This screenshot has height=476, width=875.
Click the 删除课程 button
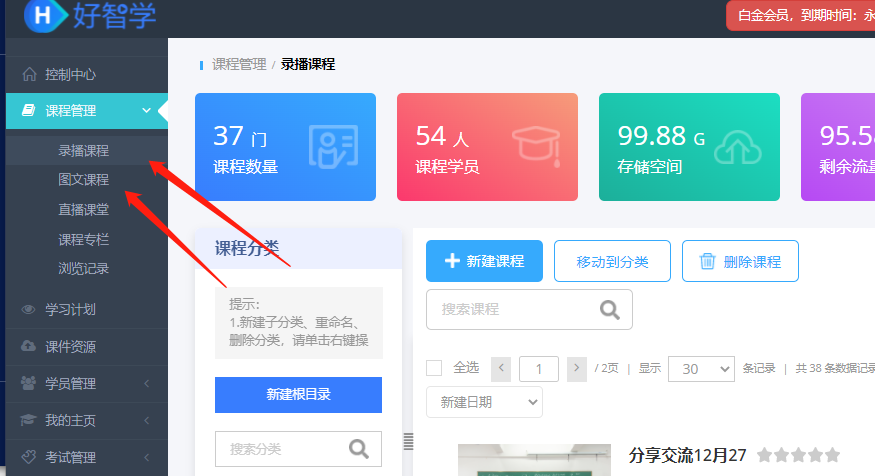click(x=740, y=261)
